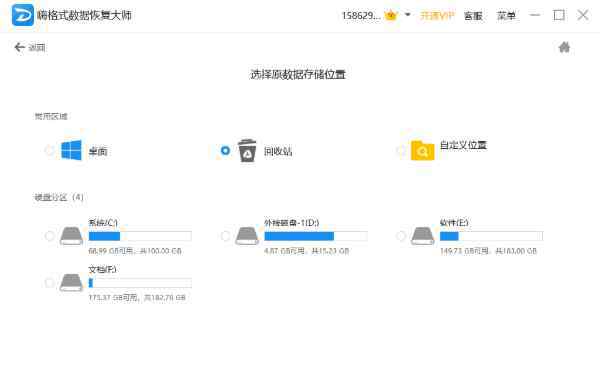The image size is (600, 373).
Task: Select the 软件(E:) radio button
Action: tap(401, 236)
